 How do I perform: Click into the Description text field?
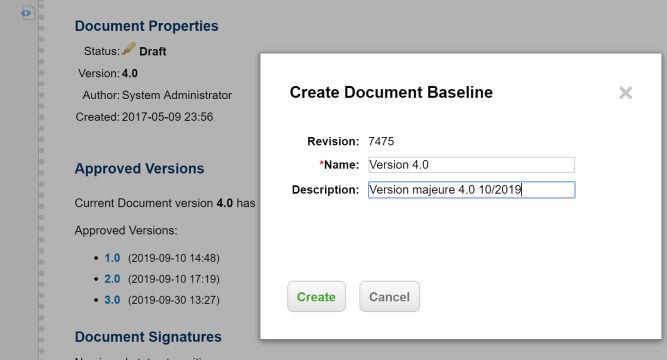pos(471,190)
